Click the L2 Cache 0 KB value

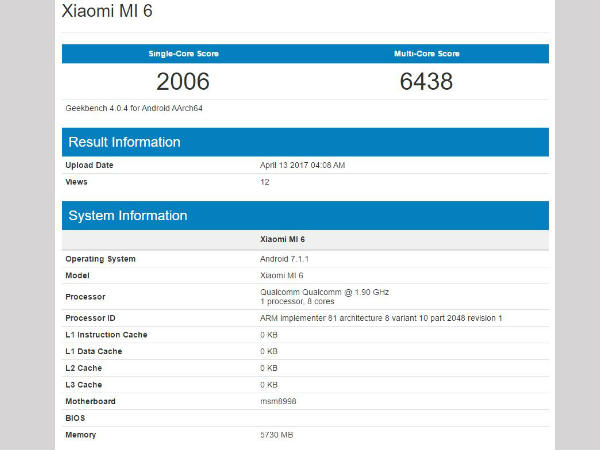click(x=269, y=368)
